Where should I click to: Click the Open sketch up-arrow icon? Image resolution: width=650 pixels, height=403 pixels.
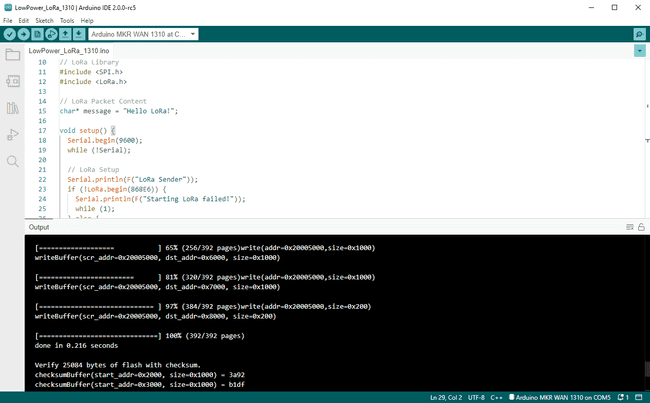point(65,34)
